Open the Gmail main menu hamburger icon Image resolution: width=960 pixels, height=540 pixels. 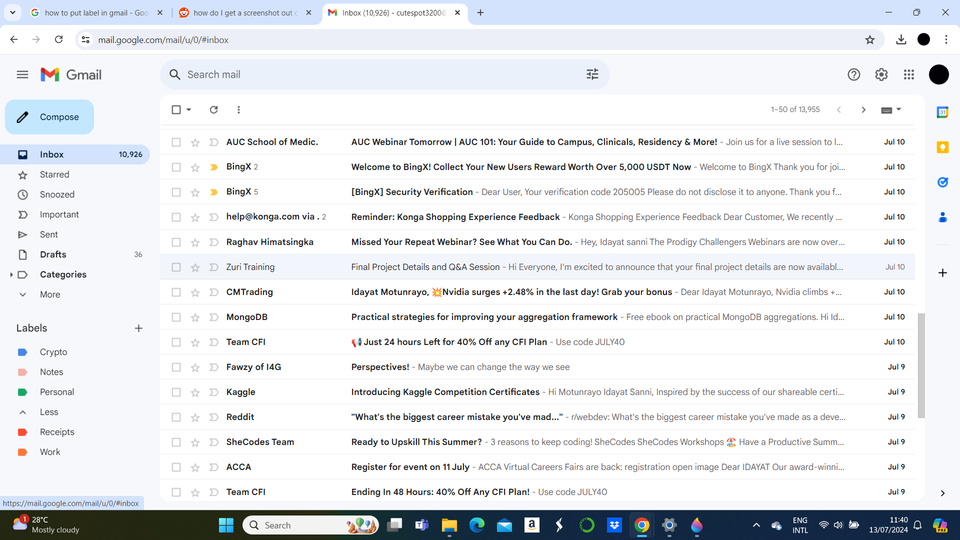pos(23,75)
